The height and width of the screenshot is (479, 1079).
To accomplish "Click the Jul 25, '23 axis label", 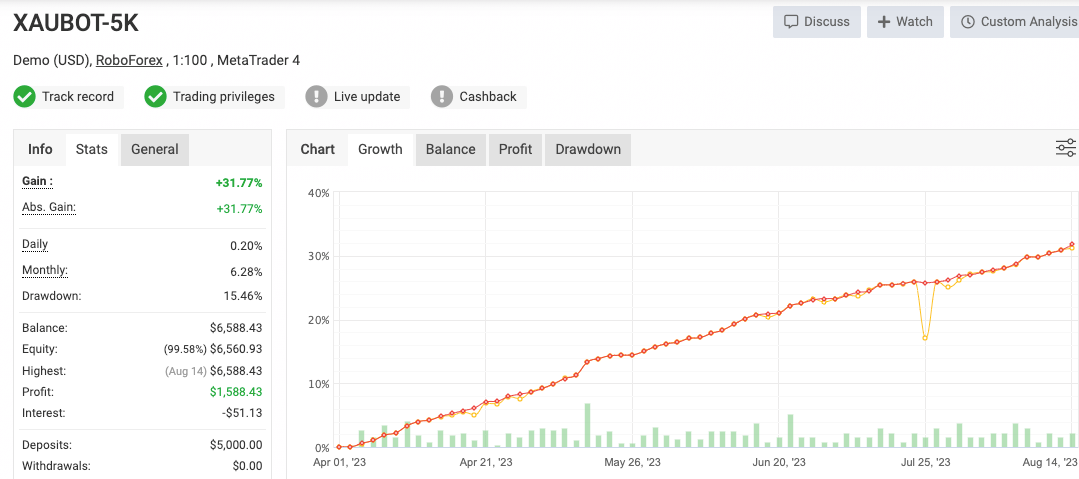I will pos(926,462).
